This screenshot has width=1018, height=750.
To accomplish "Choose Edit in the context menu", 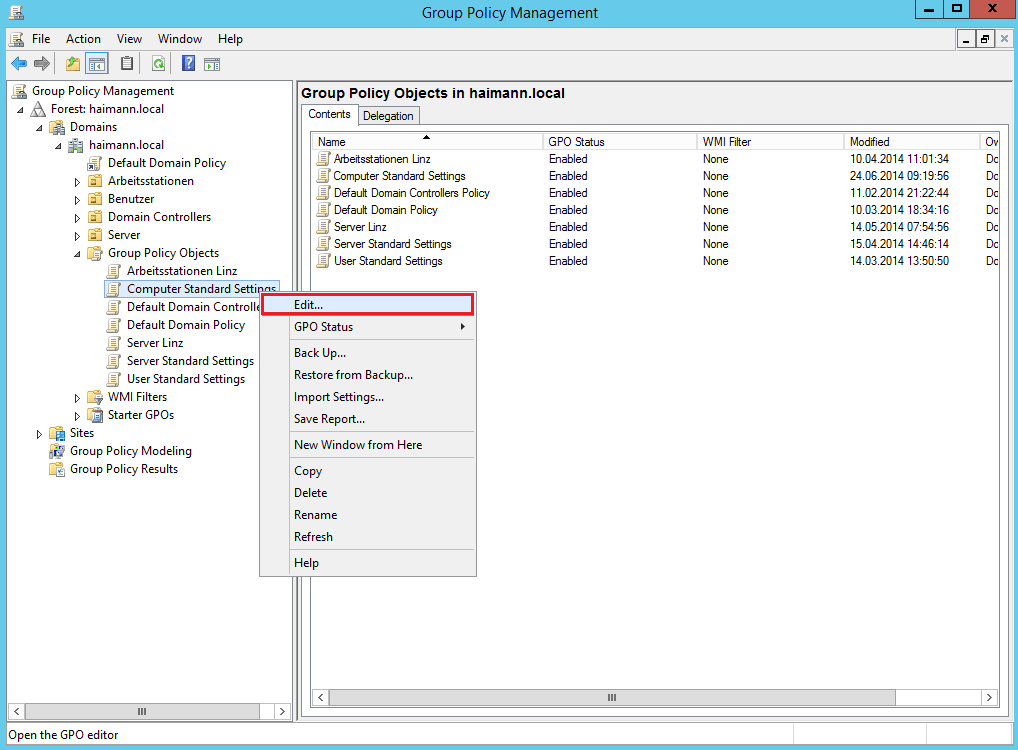I will [368, 304].
